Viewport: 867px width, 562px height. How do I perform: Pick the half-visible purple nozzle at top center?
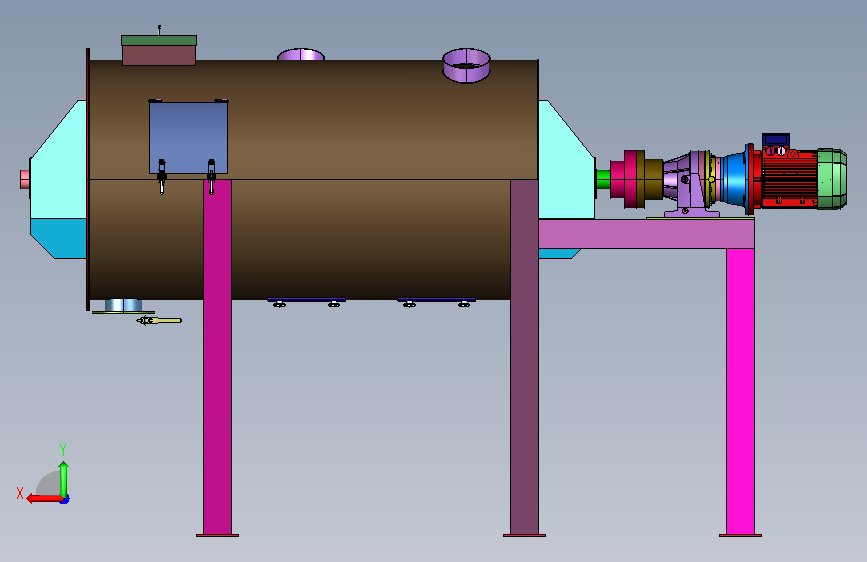[301, 55]
